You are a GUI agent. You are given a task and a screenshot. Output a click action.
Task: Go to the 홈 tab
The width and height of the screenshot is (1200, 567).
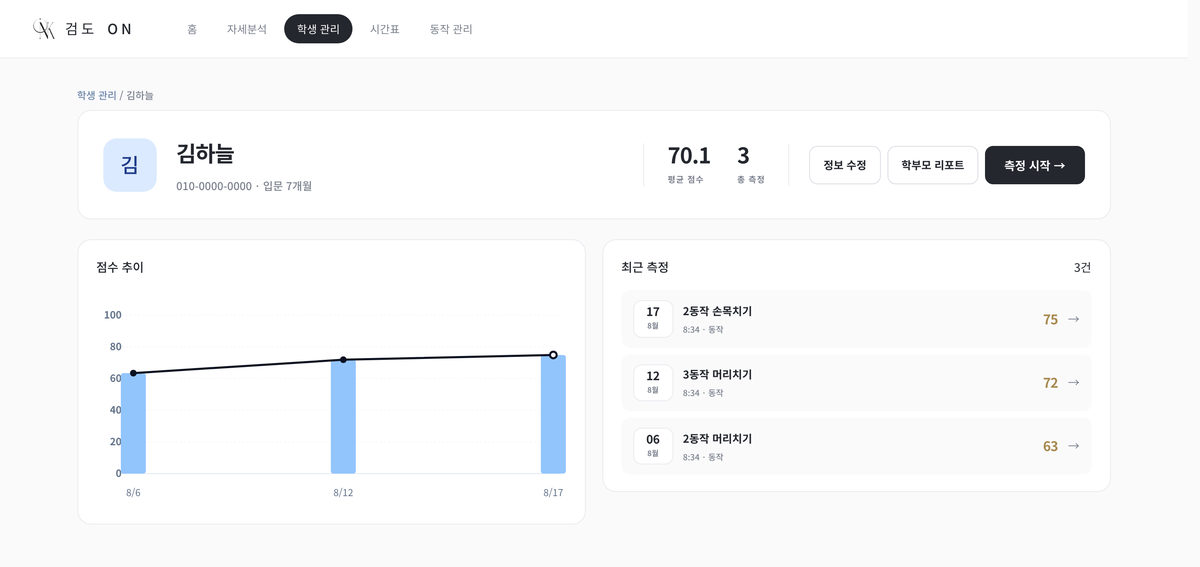click(x=192, y=29)
